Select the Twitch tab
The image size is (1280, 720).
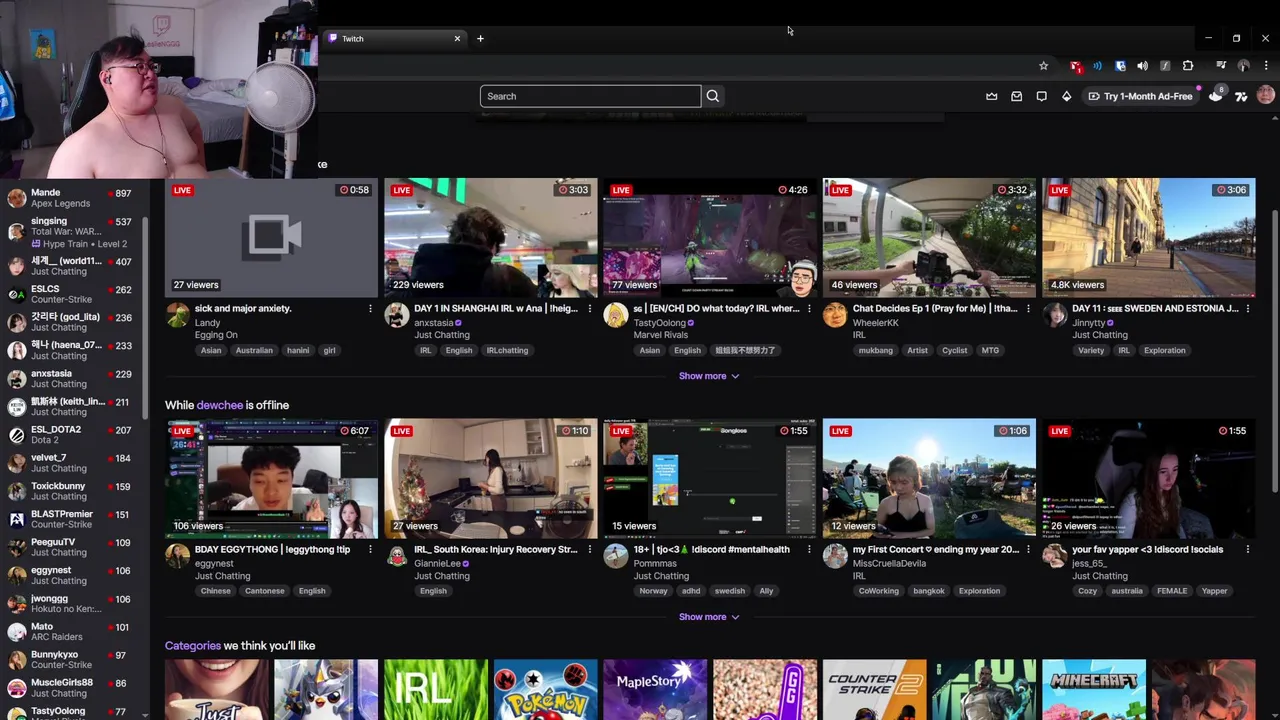[x=395, y=38]
